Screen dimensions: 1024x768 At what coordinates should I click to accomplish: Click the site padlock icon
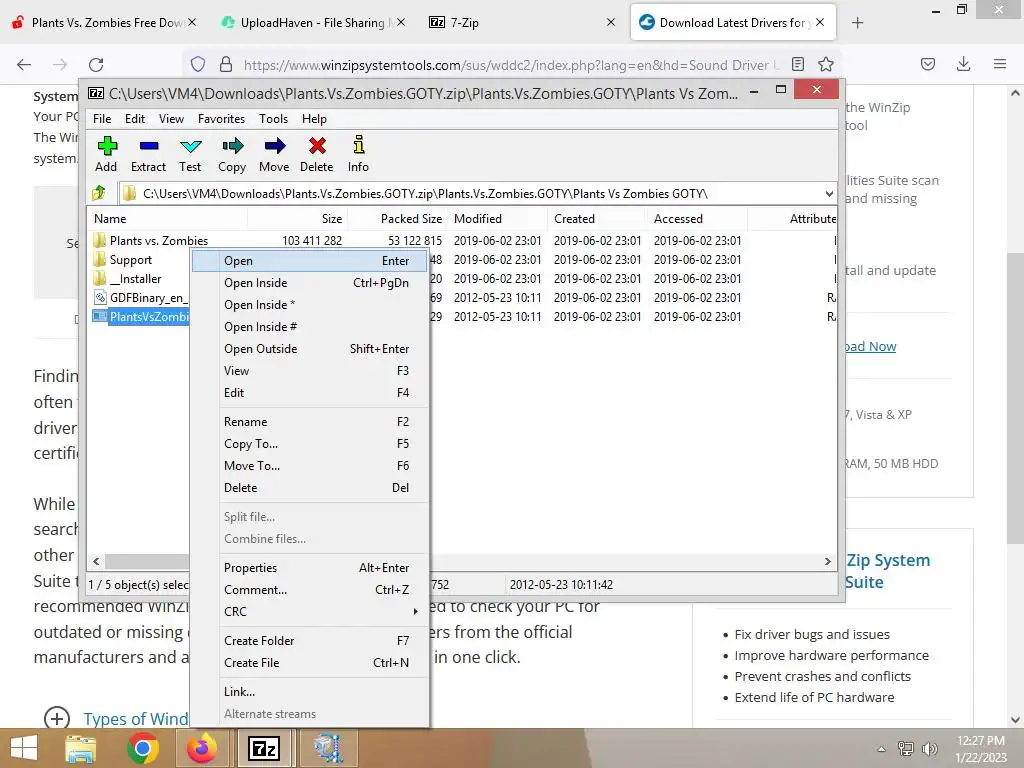226,64
